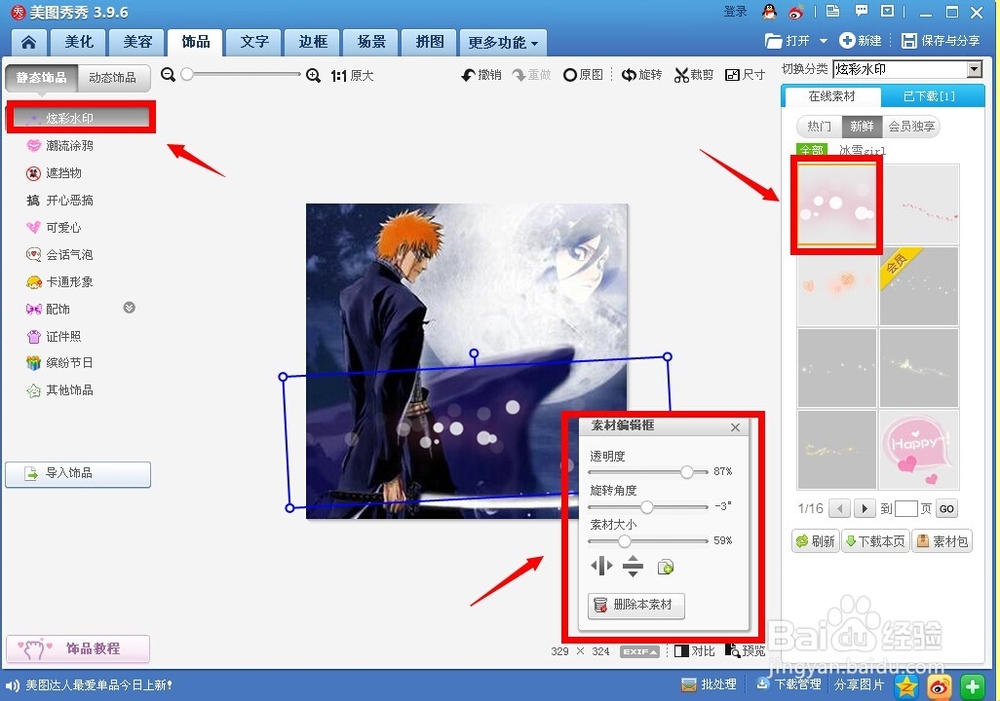The width and height of the screenshot is (1000, 701).
Task: Select the 新鲜 filter
Action: 862,126
